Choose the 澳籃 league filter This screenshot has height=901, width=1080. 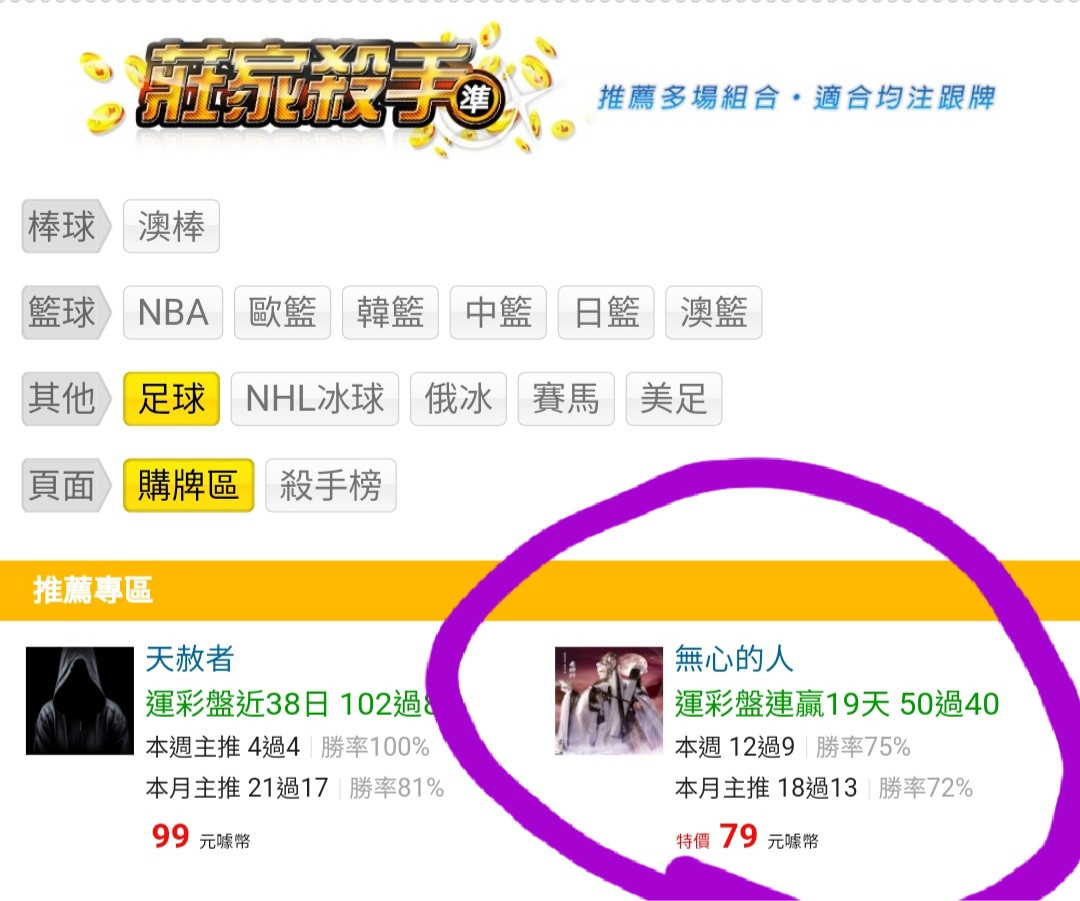(714, 313)
